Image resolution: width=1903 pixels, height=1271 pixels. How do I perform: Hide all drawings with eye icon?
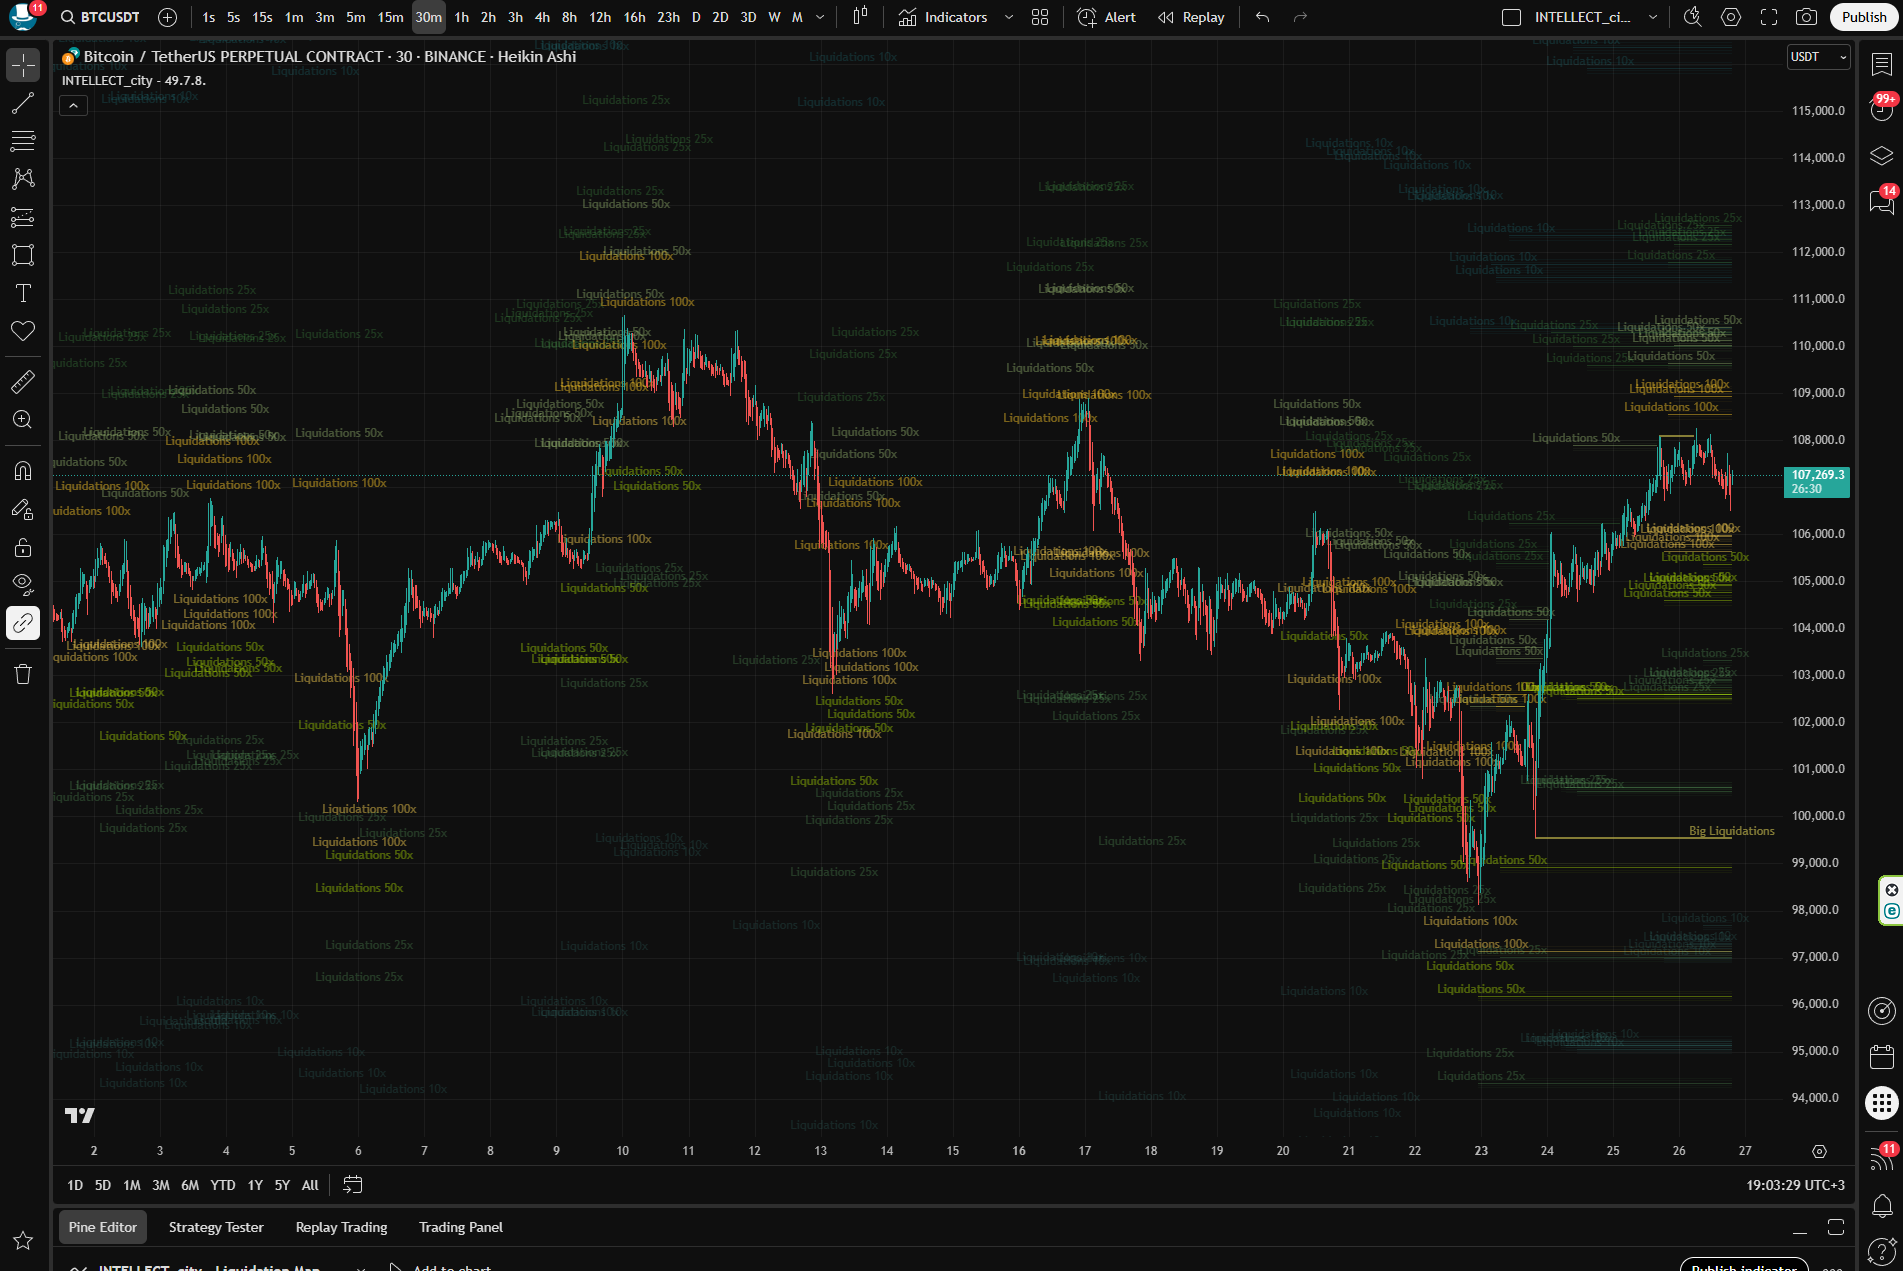[x=23, y=584]
